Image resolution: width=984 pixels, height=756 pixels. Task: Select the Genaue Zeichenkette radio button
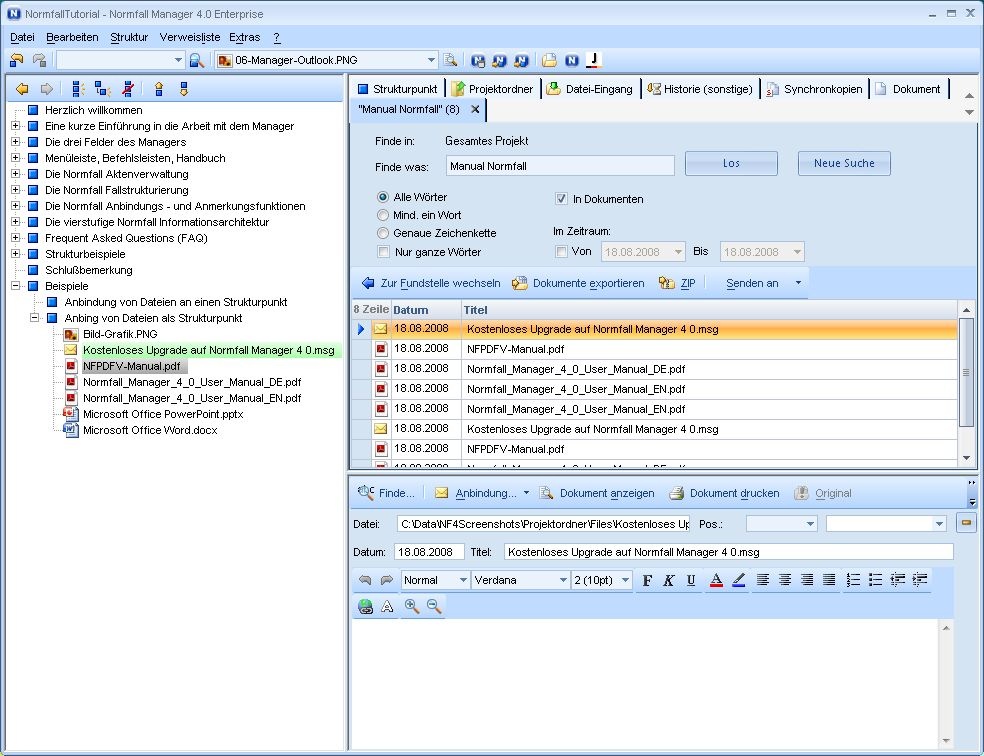tap(383, 233)
